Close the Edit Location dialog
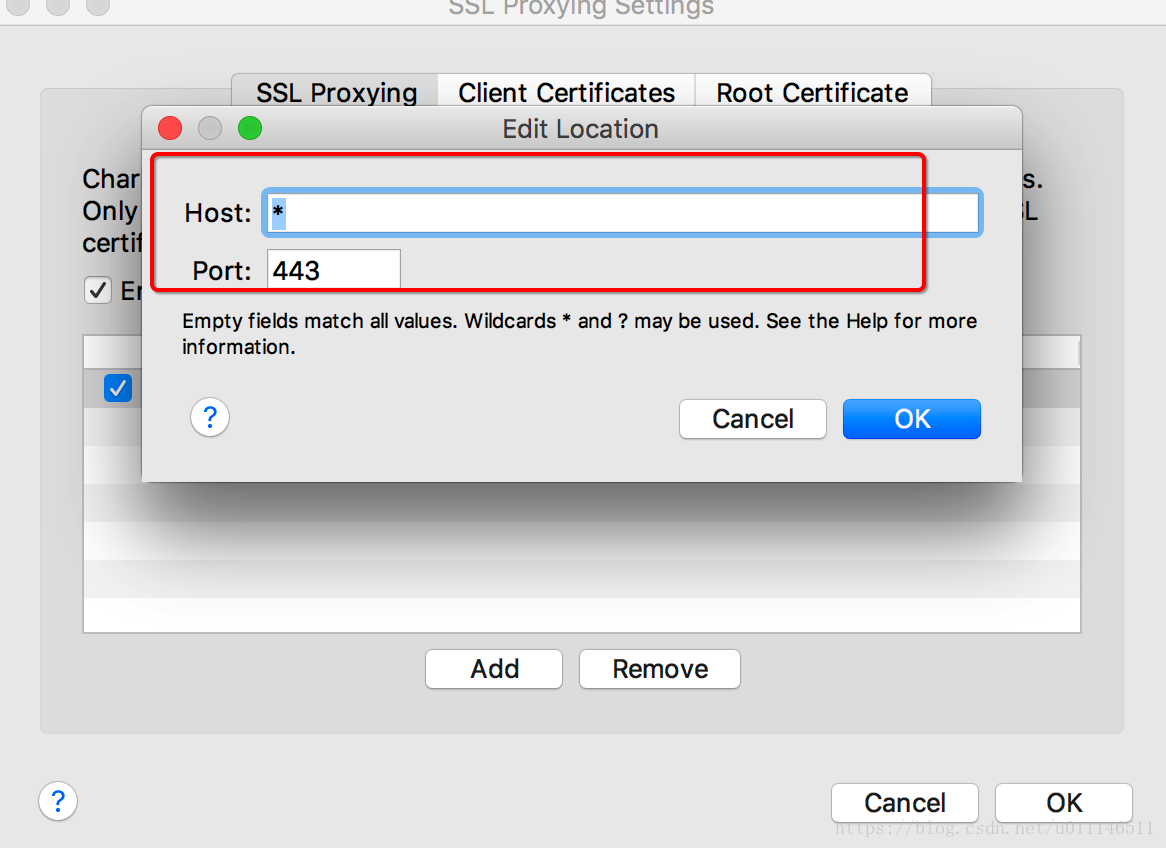1166x848 pixels. [170, 128]
